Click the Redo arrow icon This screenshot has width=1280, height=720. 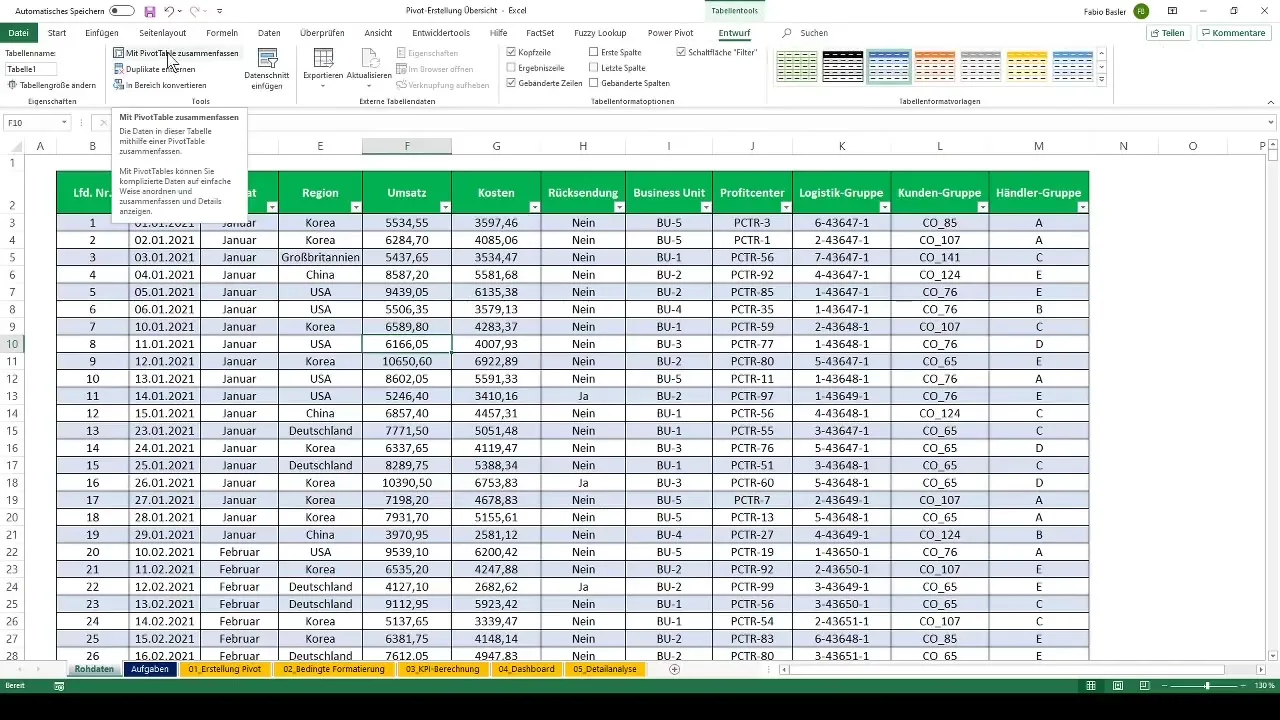click(x=195, y=11)
